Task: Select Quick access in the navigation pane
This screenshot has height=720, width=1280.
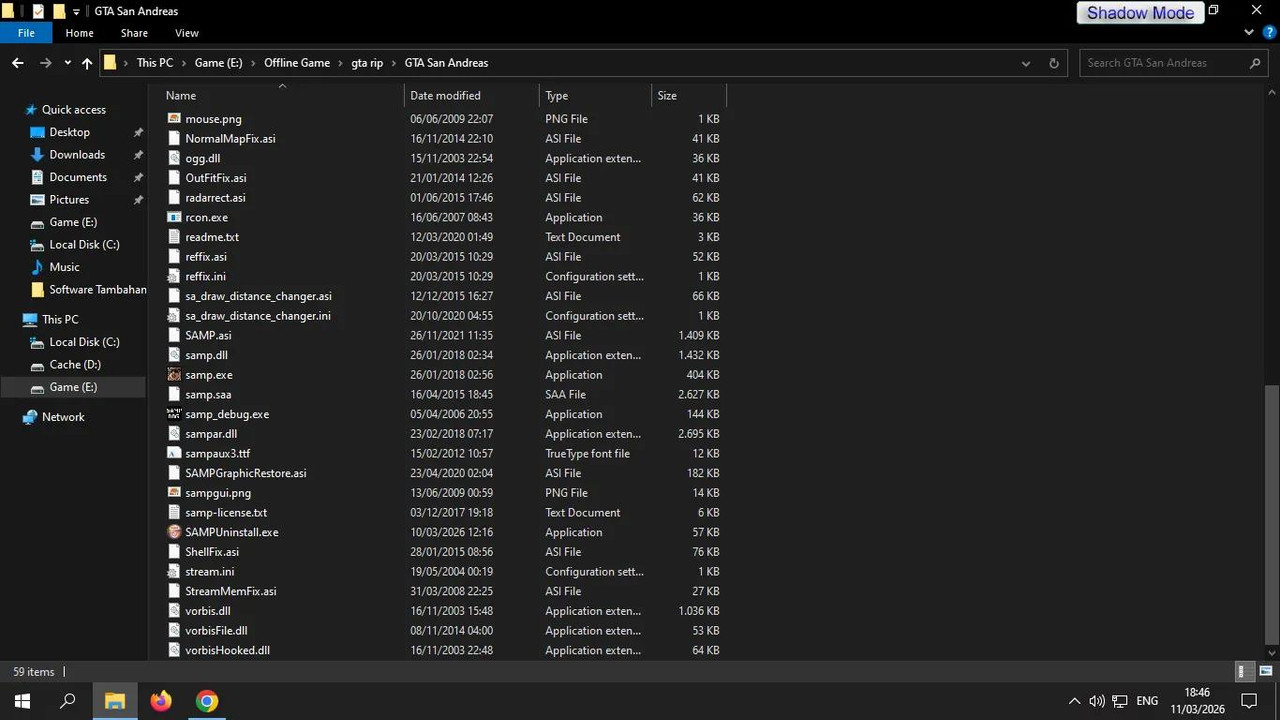Action: 73,110
